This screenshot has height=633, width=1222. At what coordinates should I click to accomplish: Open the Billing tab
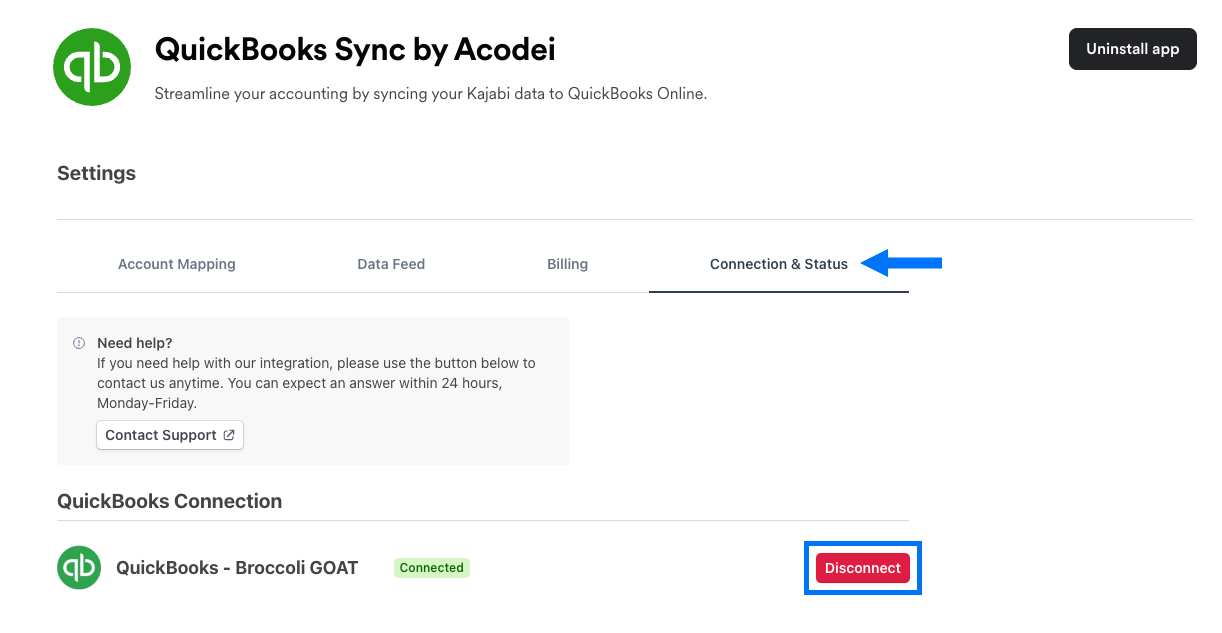pyautogui.click(x=567, y=264)
